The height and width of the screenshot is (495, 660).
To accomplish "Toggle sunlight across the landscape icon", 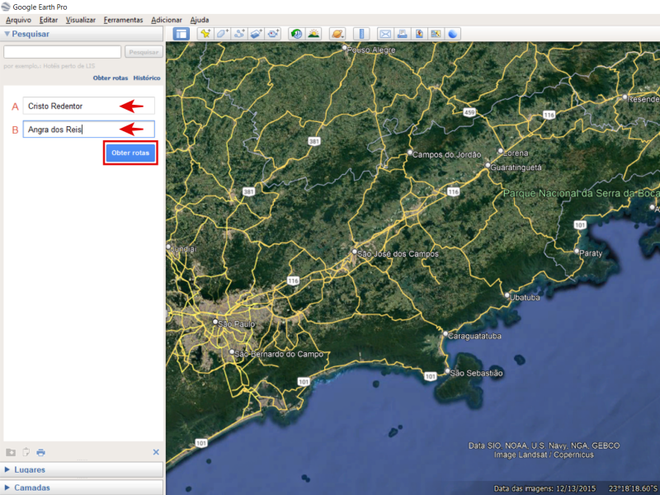I will tap(314, 34).
